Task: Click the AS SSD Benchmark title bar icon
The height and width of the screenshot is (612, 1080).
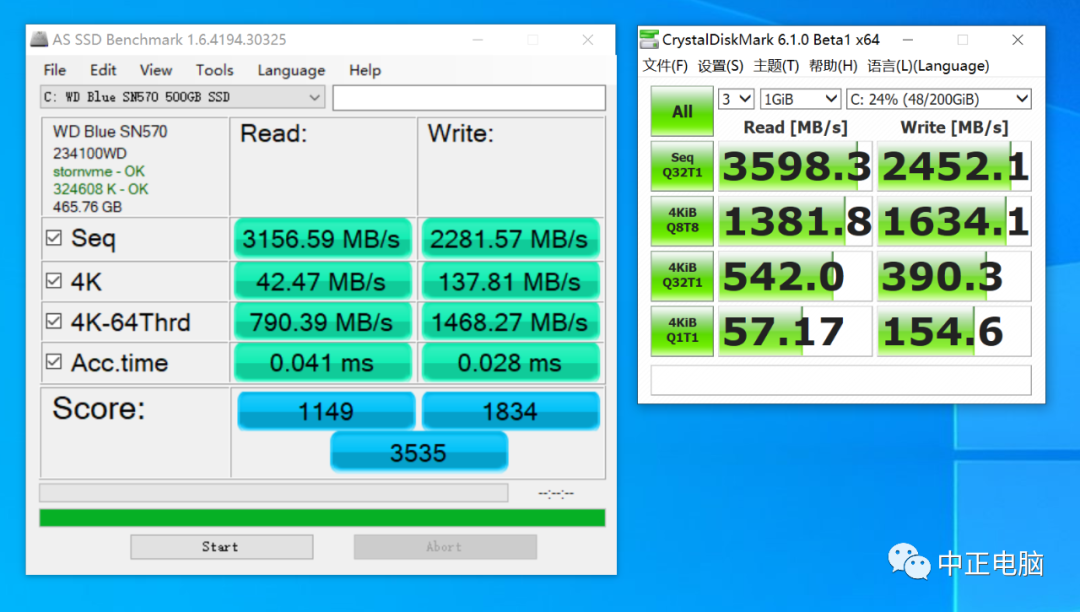Action: pyautogui.click(x=39, y=39)
